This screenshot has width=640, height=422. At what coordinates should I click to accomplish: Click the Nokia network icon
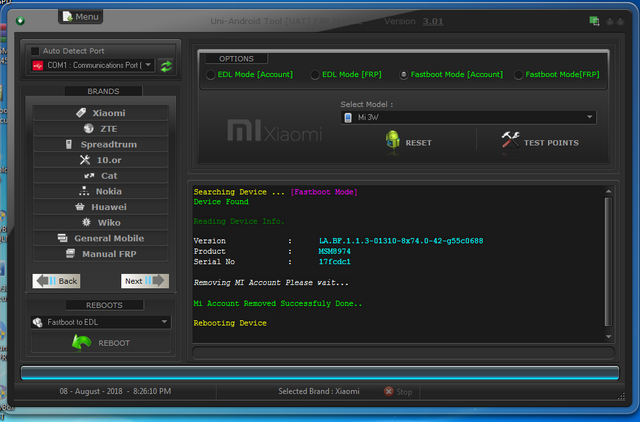[x=84, y=191]
